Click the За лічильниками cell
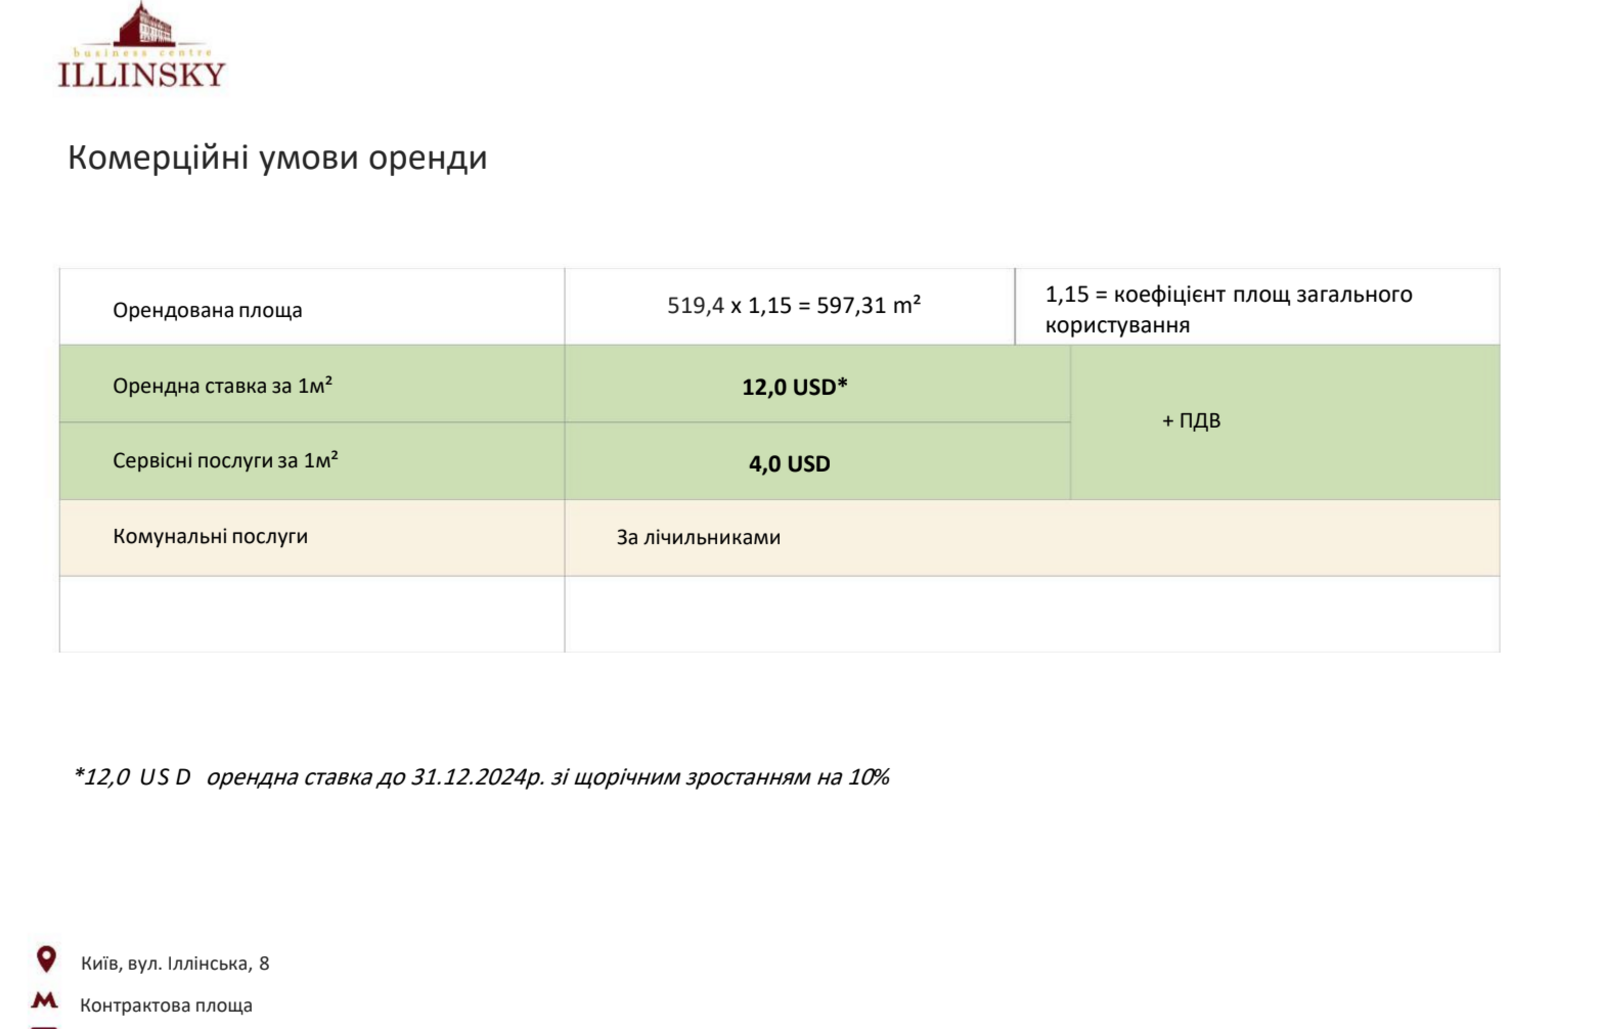 click(x=698, y=538)
